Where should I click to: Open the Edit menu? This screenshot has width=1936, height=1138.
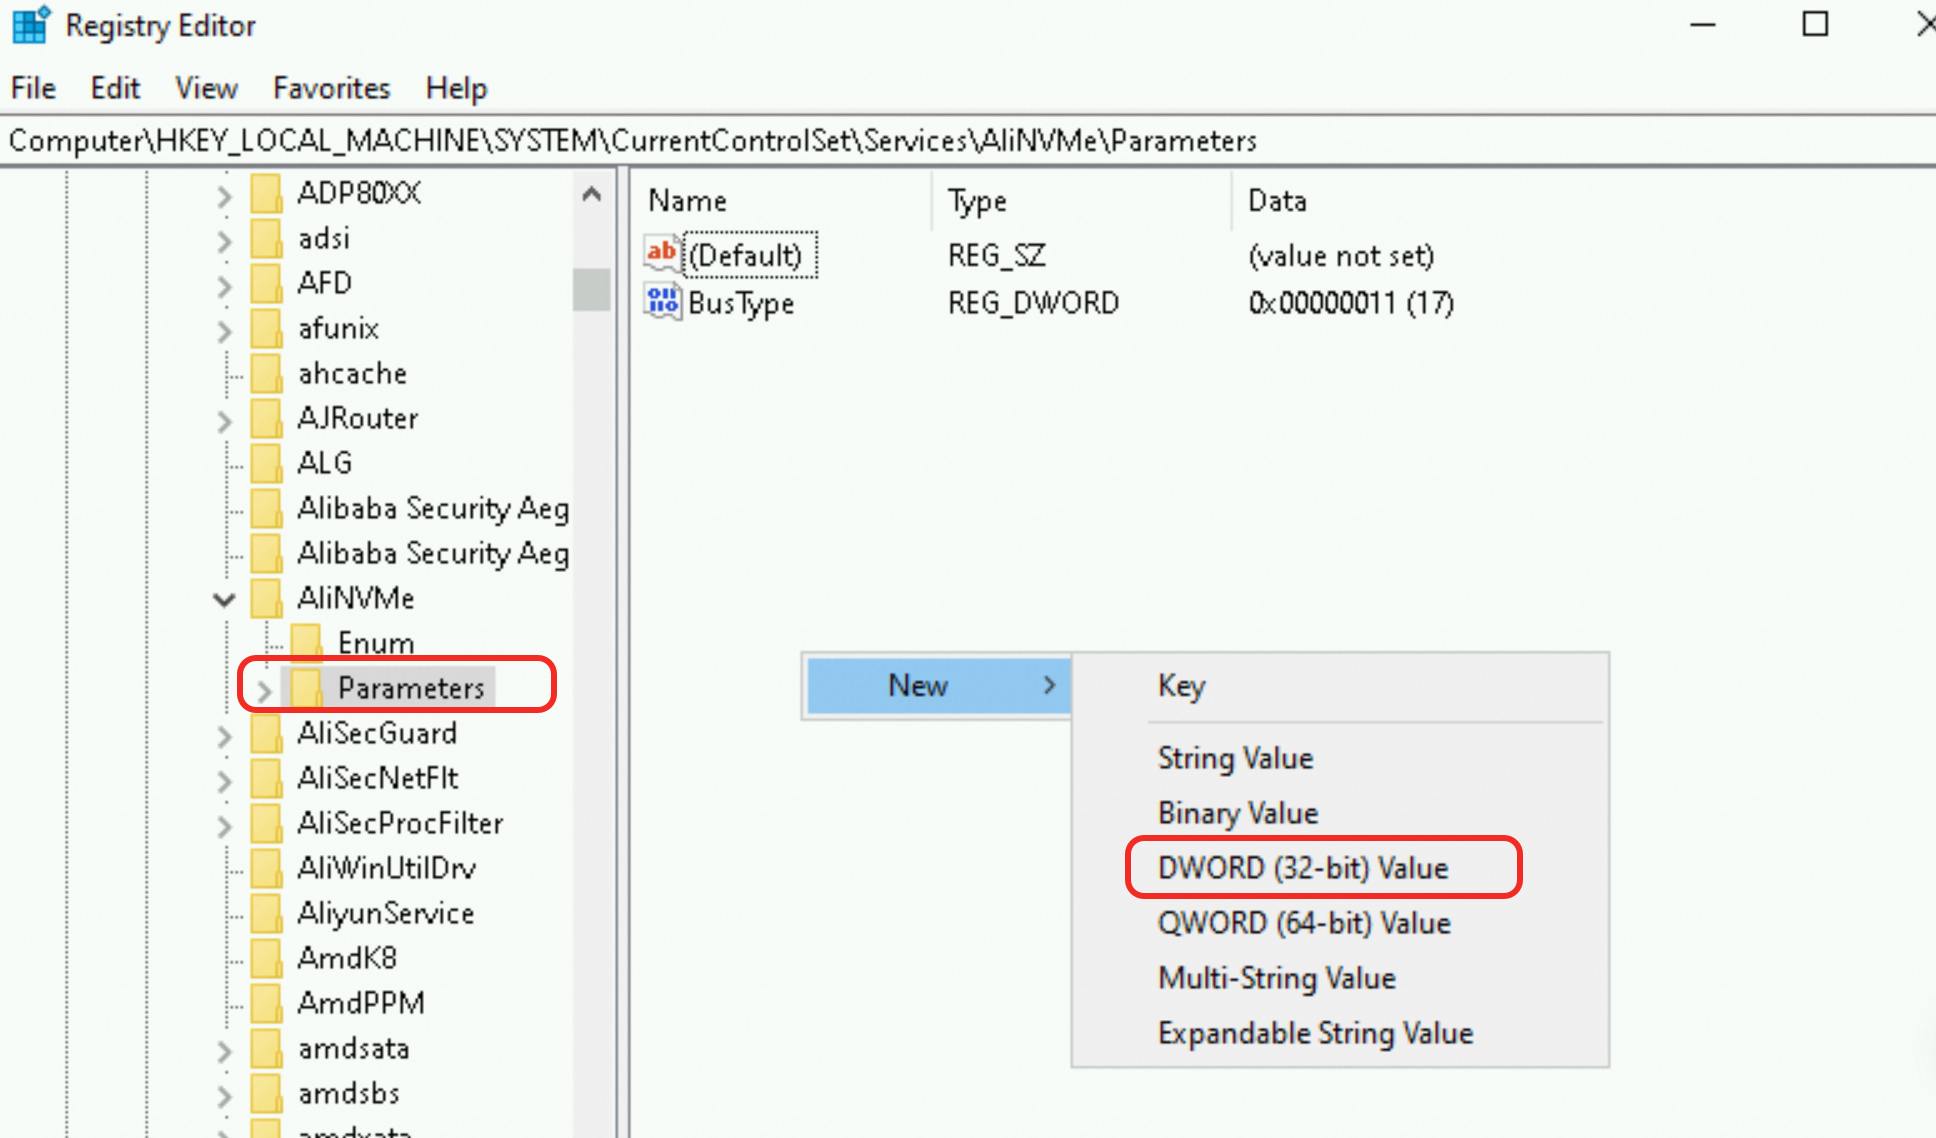[x=115, y=88]
